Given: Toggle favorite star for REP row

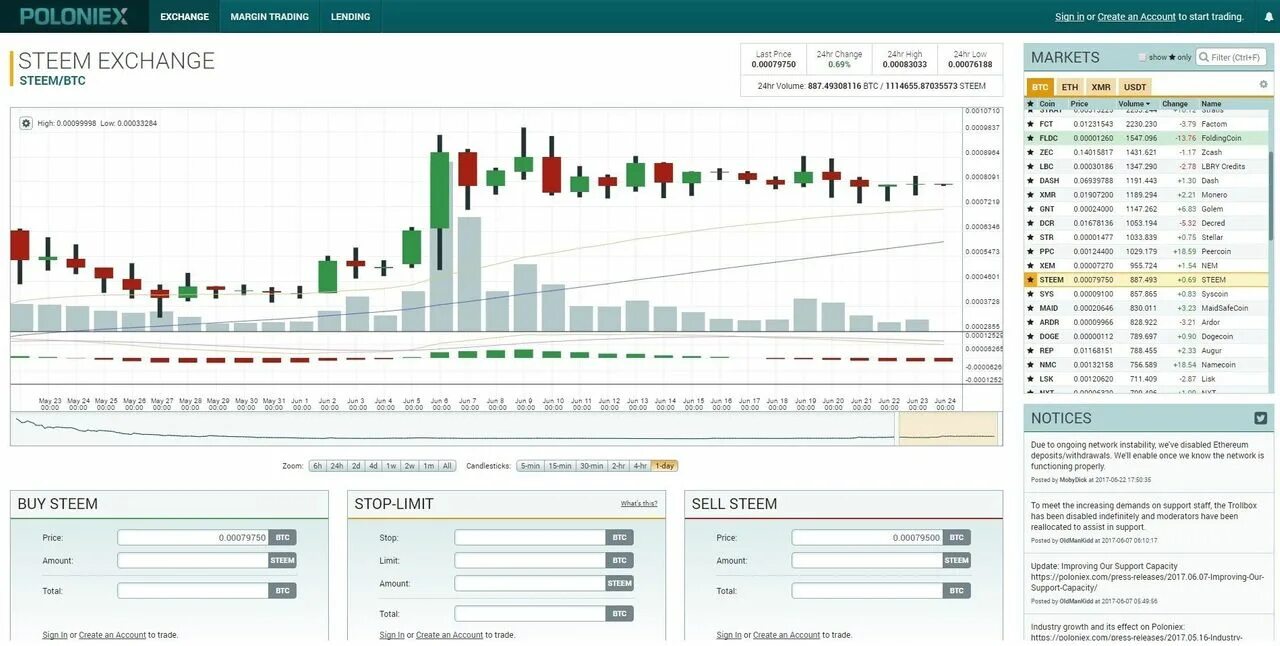Looking at the screenshot, I should tap(1031, 351).
